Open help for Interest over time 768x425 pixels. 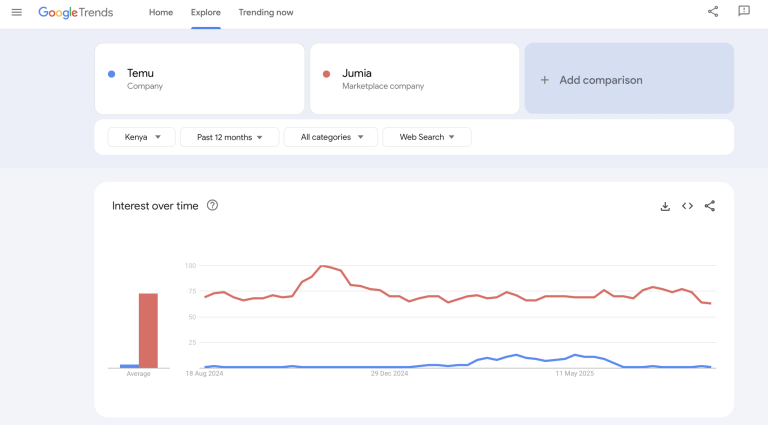pos(212,206)
